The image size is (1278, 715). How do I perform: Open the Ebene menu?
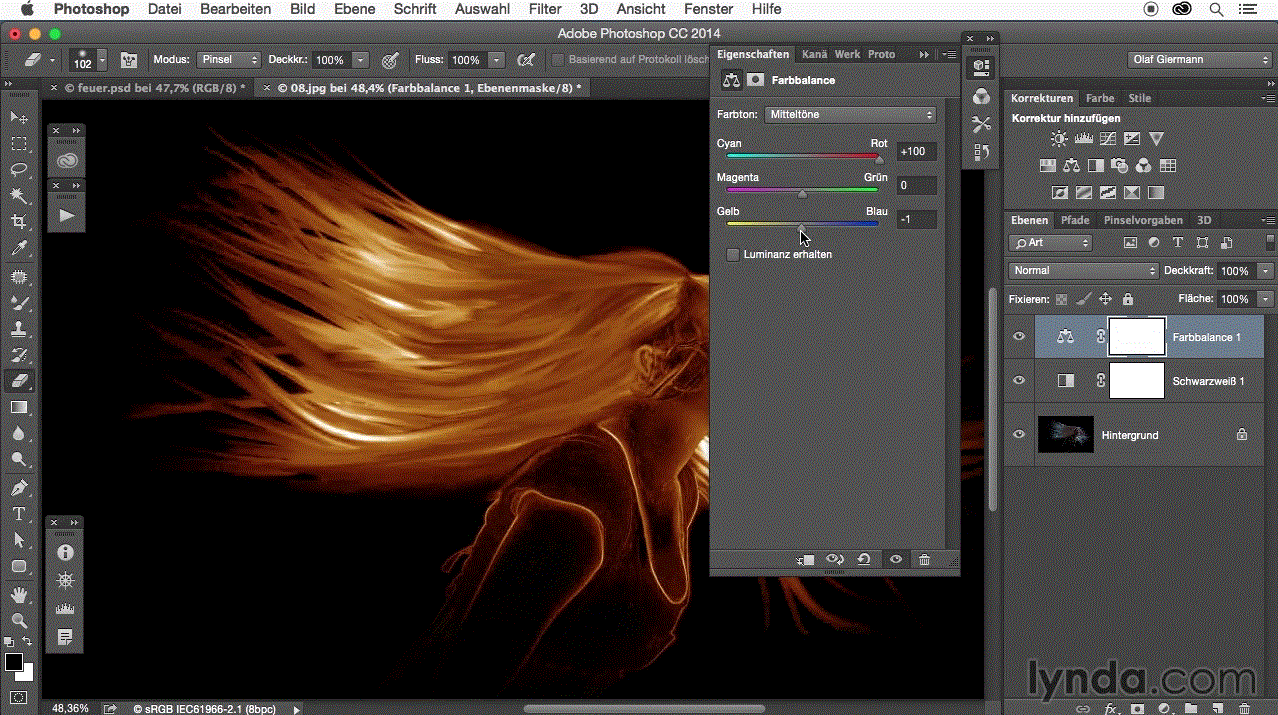(x=354, y=9)
